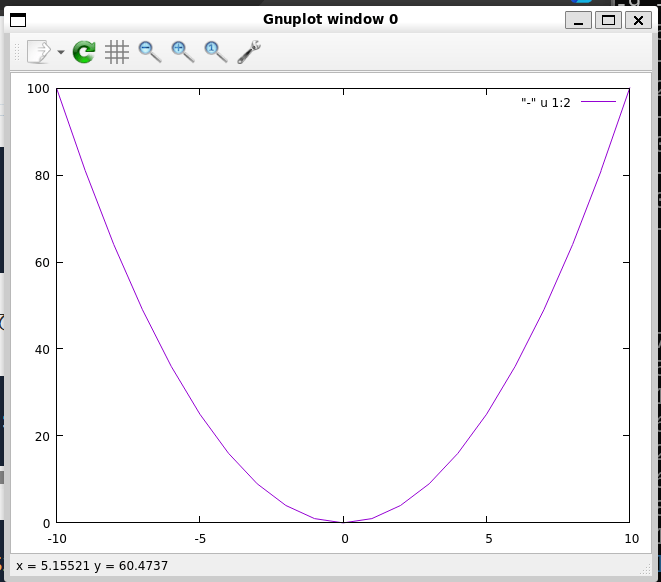Click the purple legend line sample
This screenshot has height=582, width=661.
598,102
